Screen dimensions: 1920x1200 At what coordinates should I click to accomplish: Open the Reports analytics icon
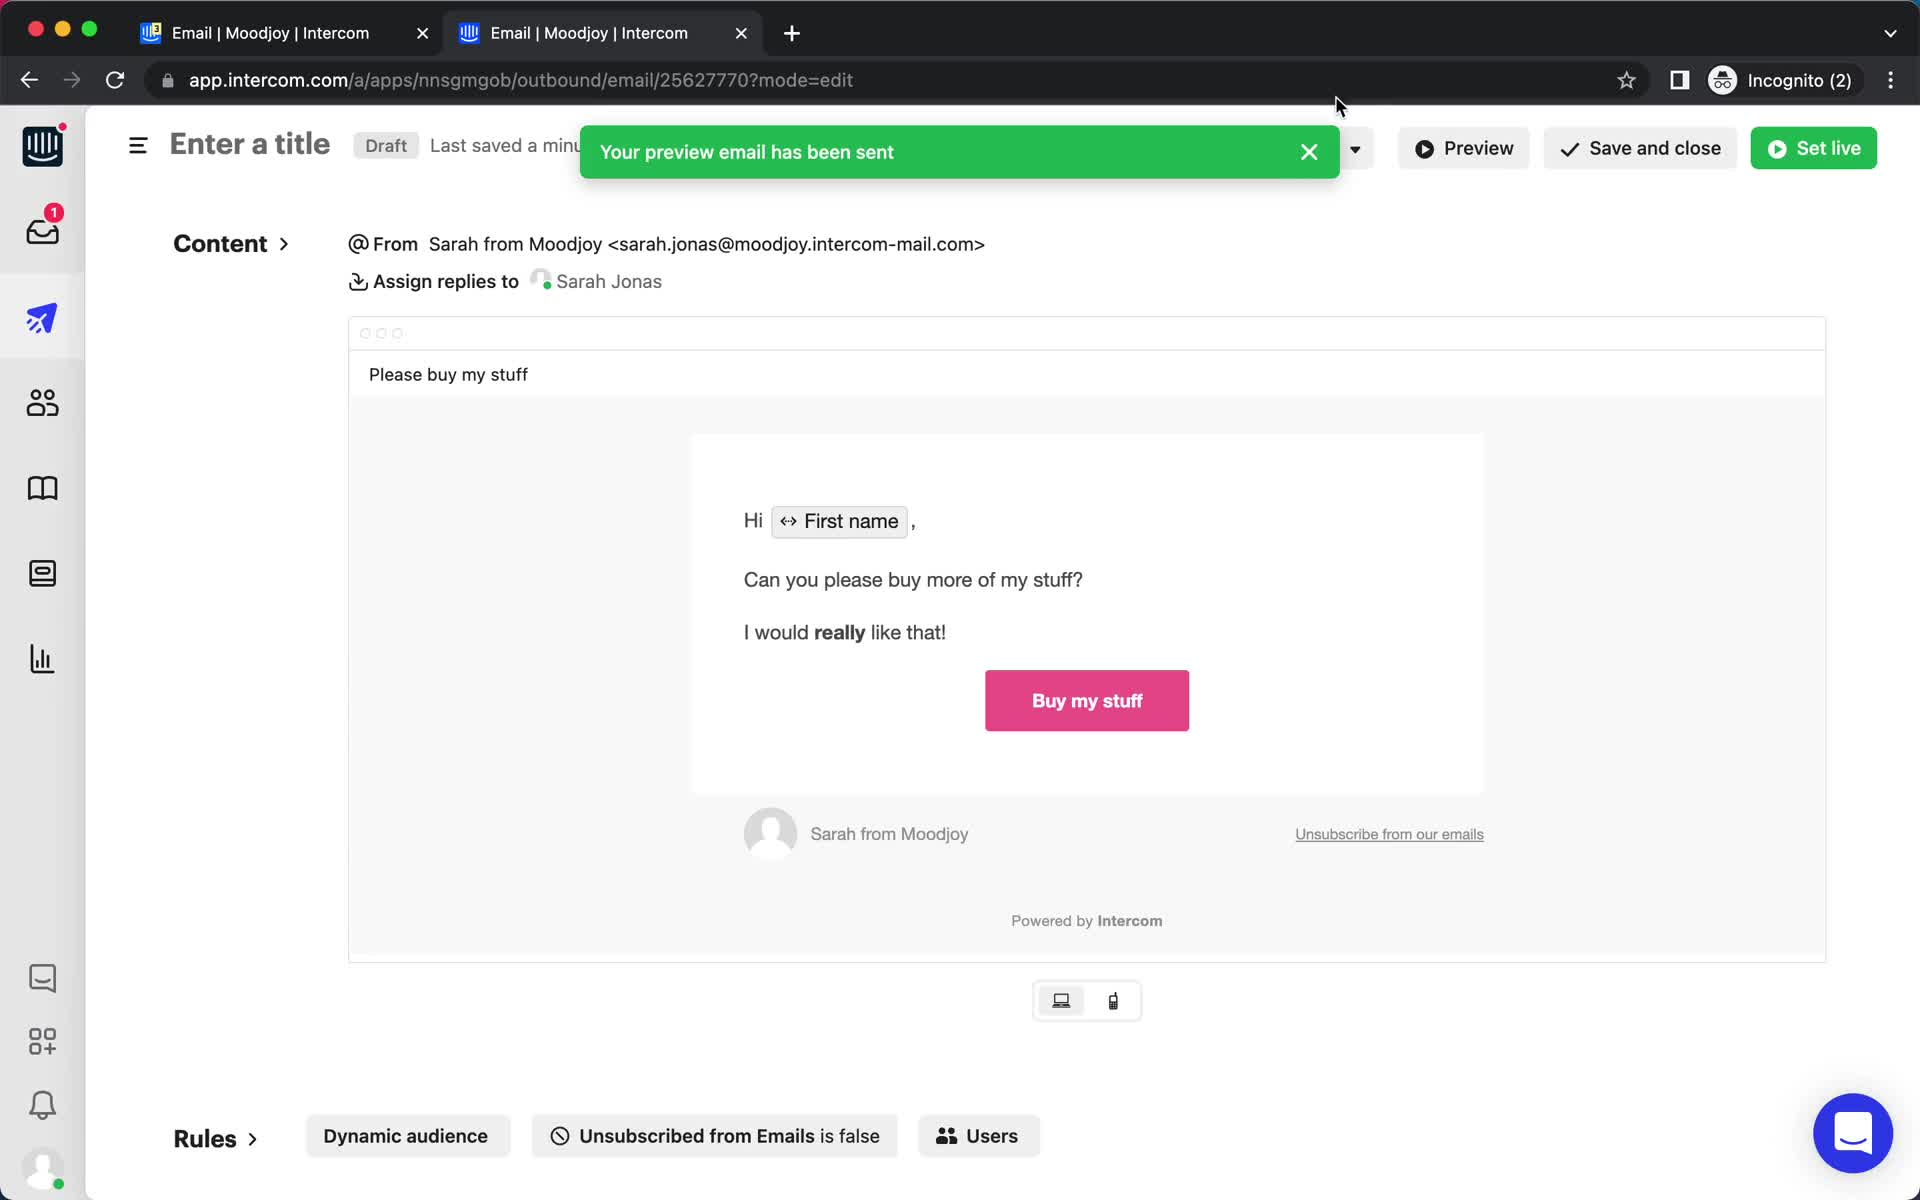pyautogui.click(x=41, y=658)
